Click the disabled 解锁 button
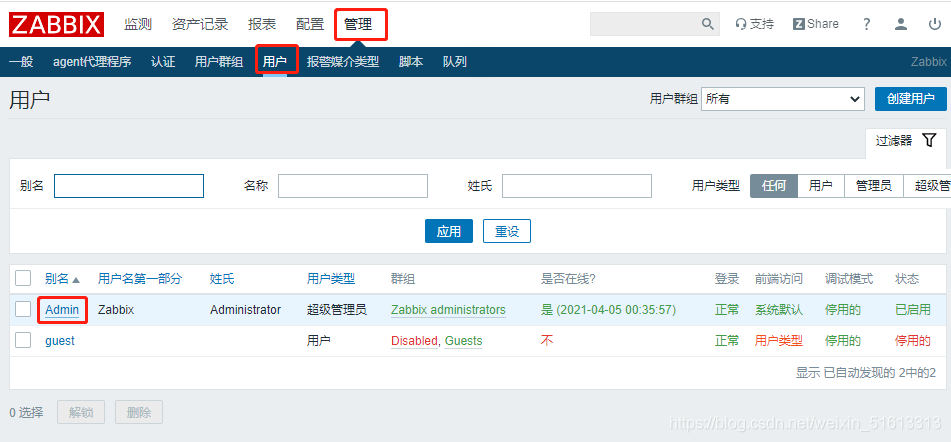The width and height of the screenshot is (951, 442). (81, 412)
